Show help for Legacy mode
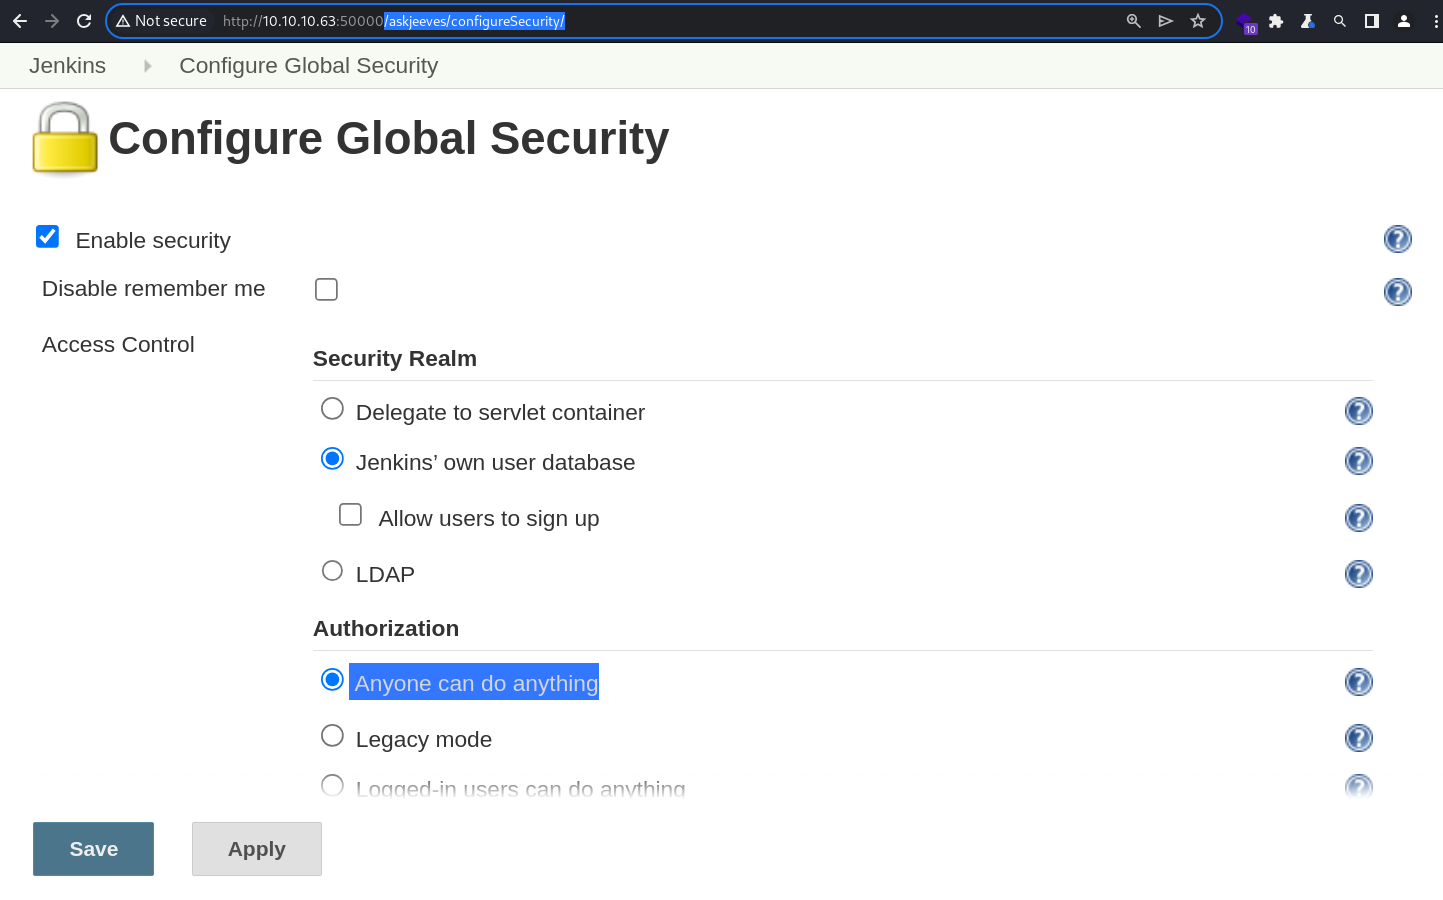Viewport: 1443px width, 900px height. [1358, 738]
